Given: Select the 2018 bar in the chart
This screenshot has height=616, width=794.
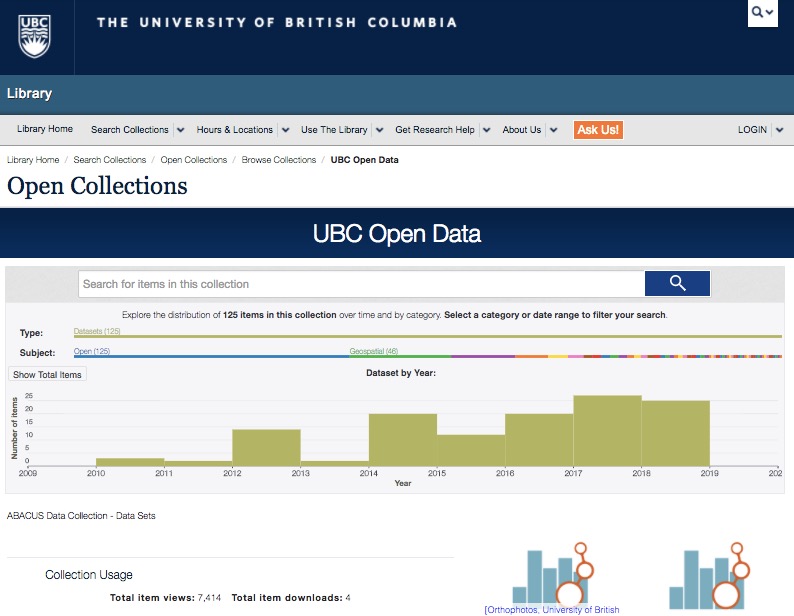Looking at the screenshot, I should [676, 434].
